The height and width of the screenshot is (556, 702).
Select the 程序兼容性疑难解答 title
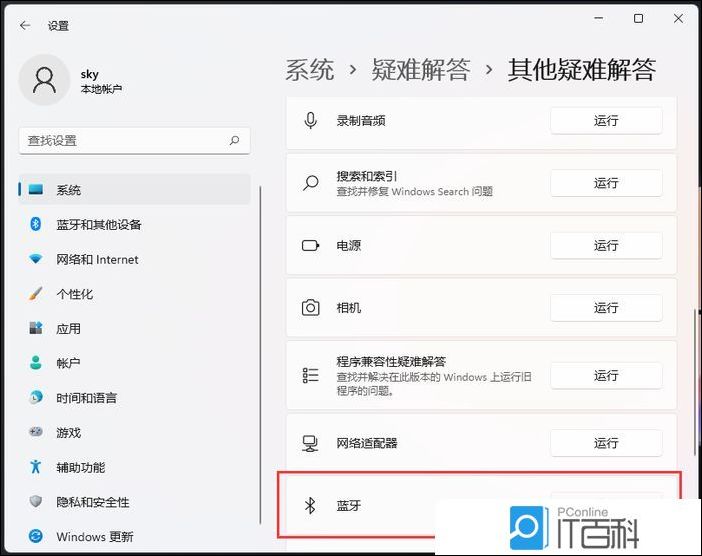391,361
